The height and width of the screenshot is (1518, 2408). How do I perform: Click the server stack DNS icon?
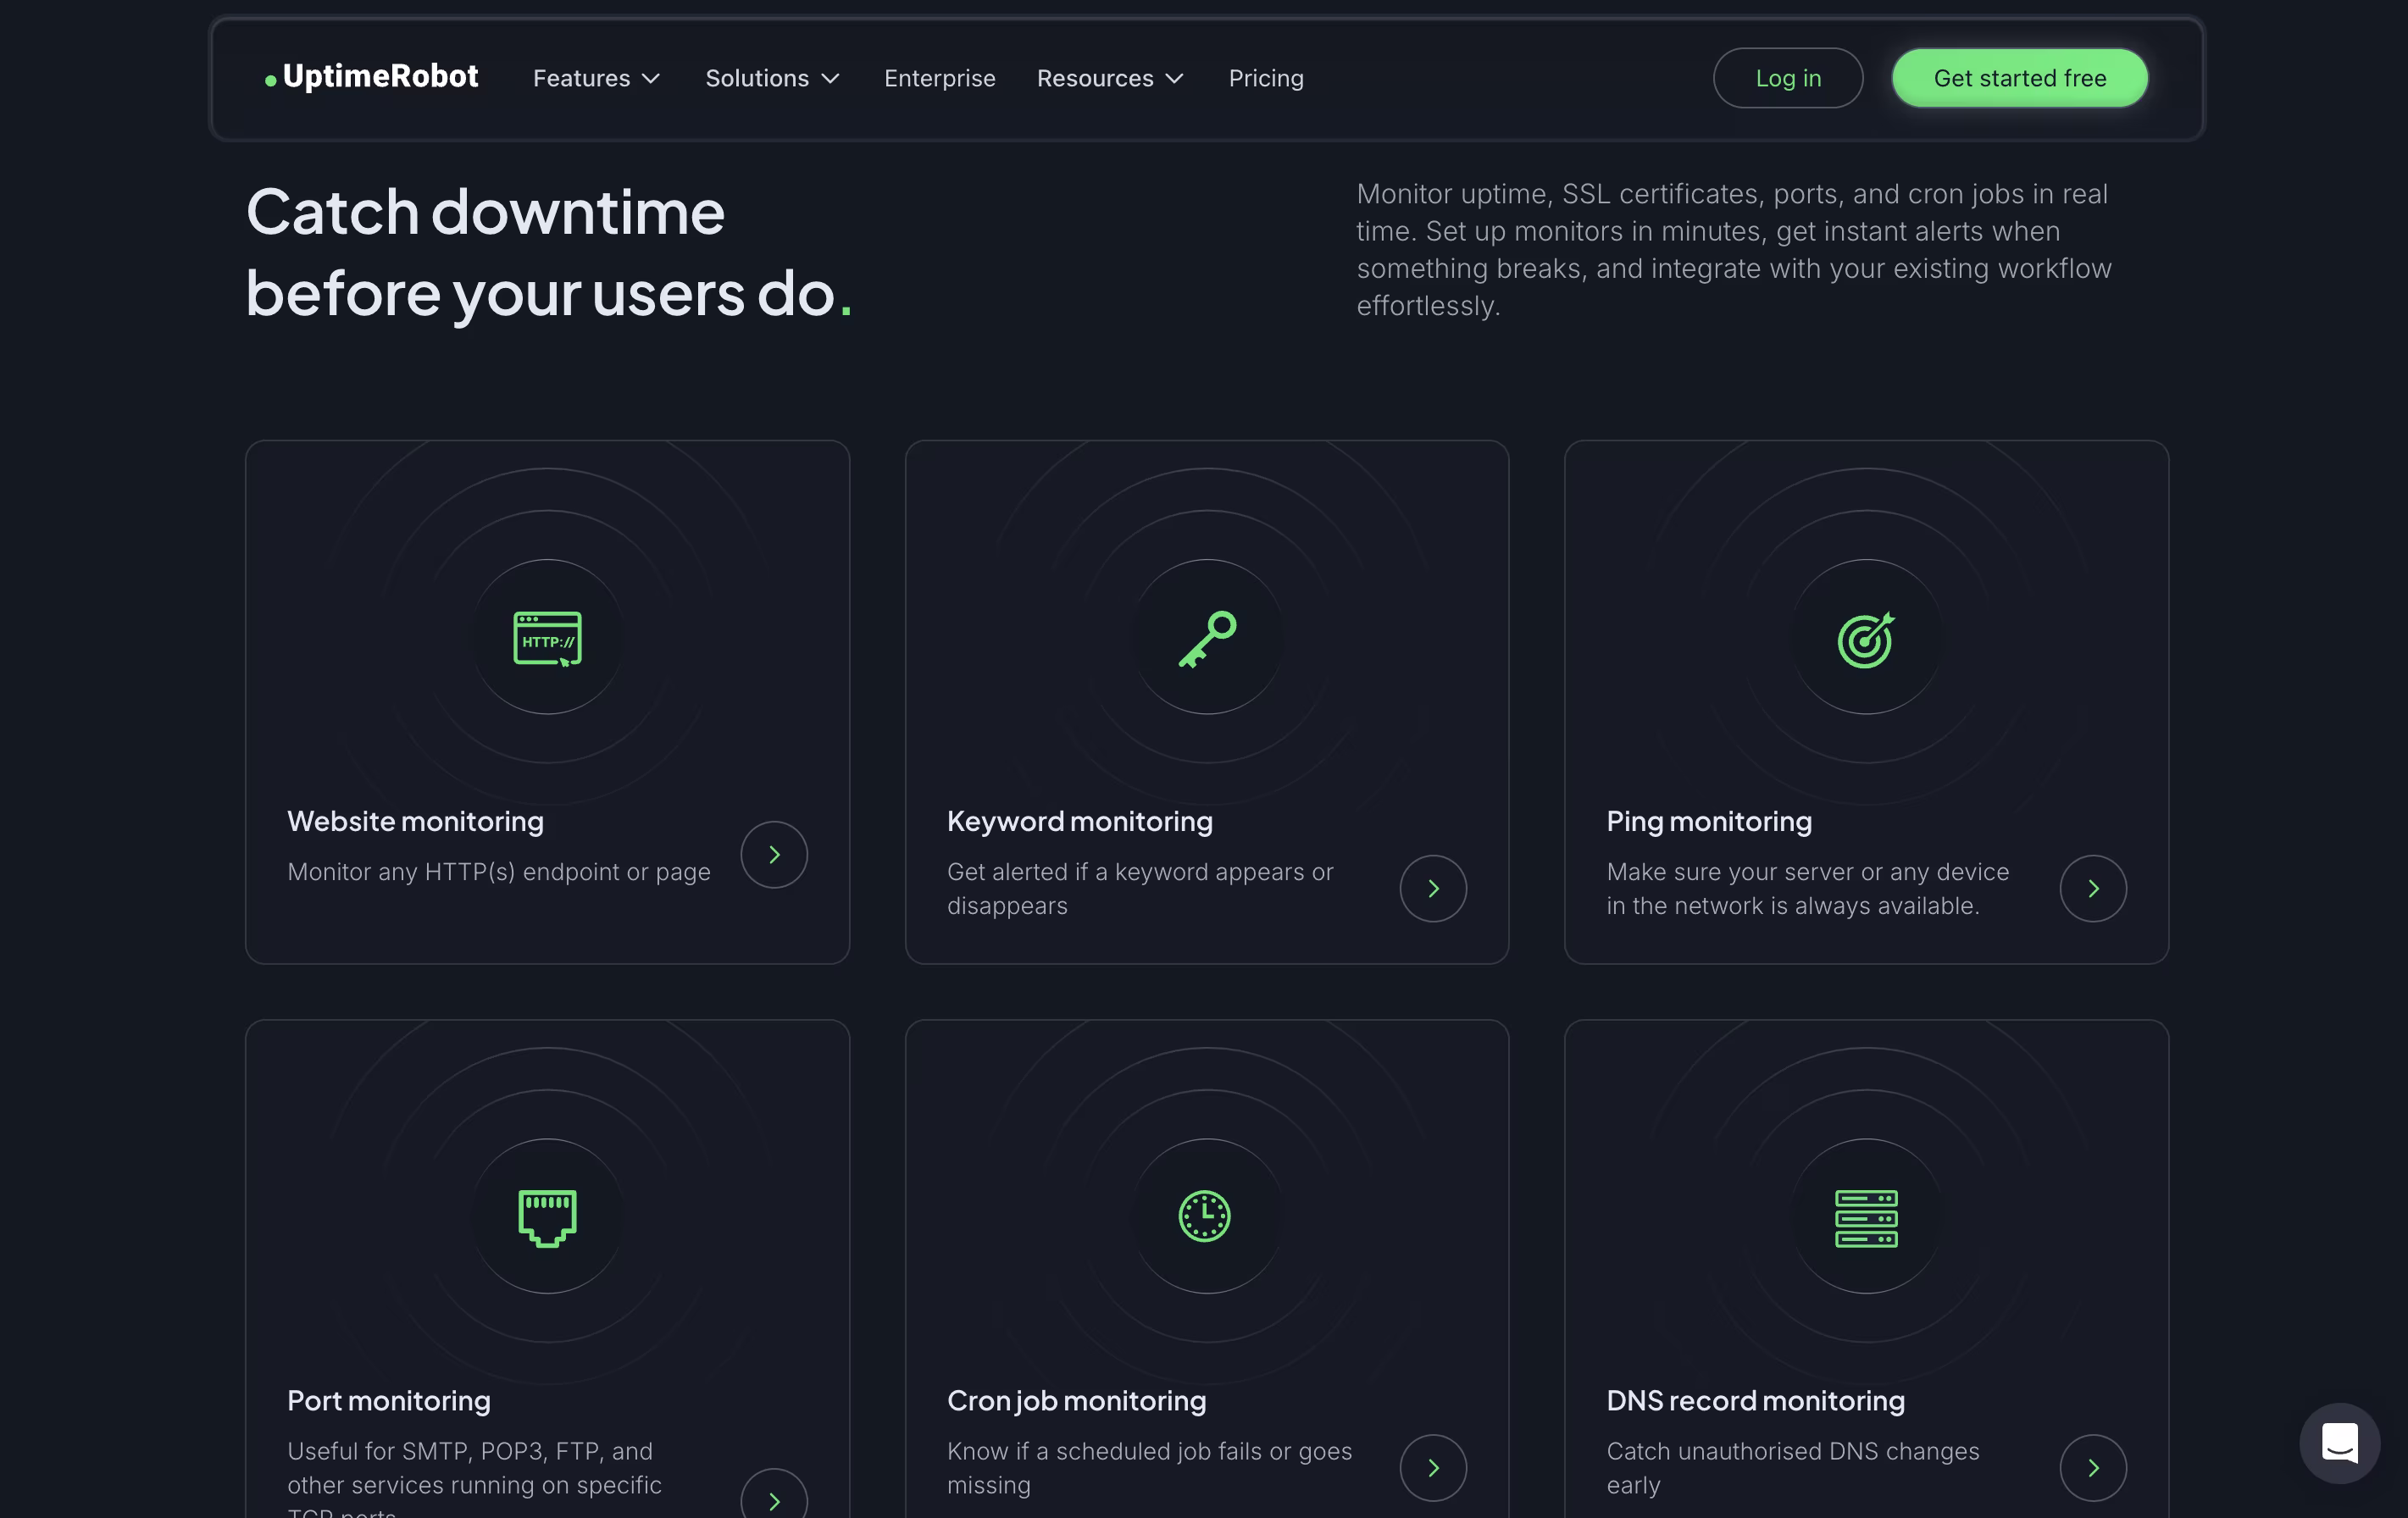click(1865, 1217)
